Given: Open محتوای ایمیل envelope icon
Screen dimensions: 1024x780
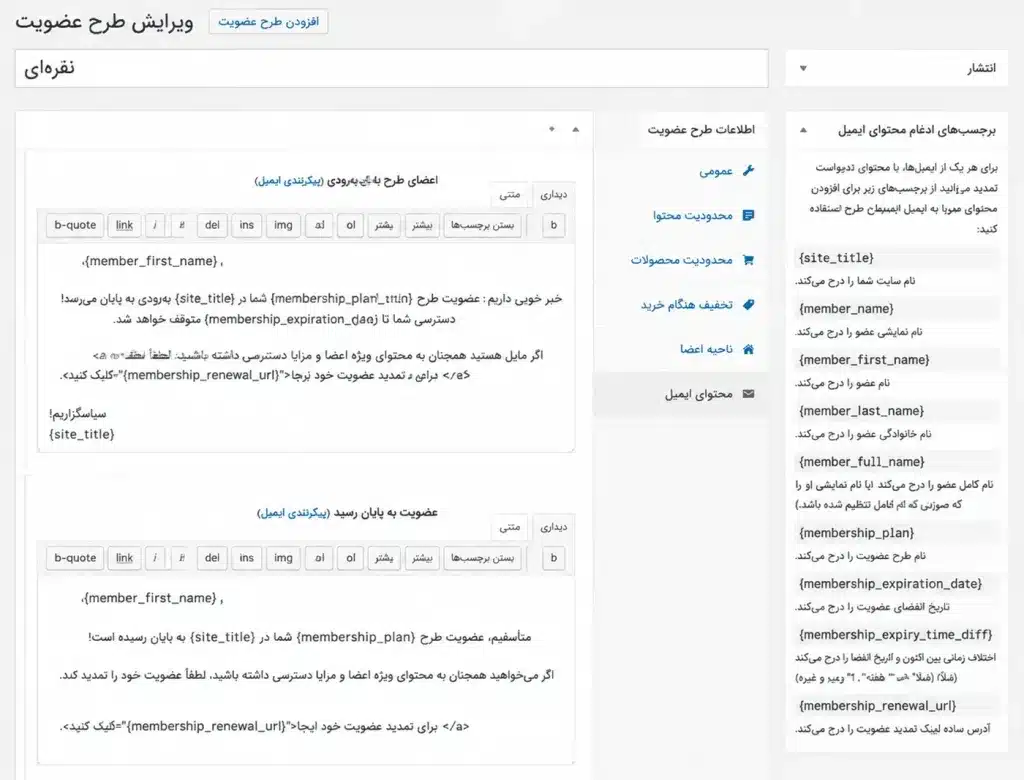Looking at the screenshot, I should (x=748, y=394).
